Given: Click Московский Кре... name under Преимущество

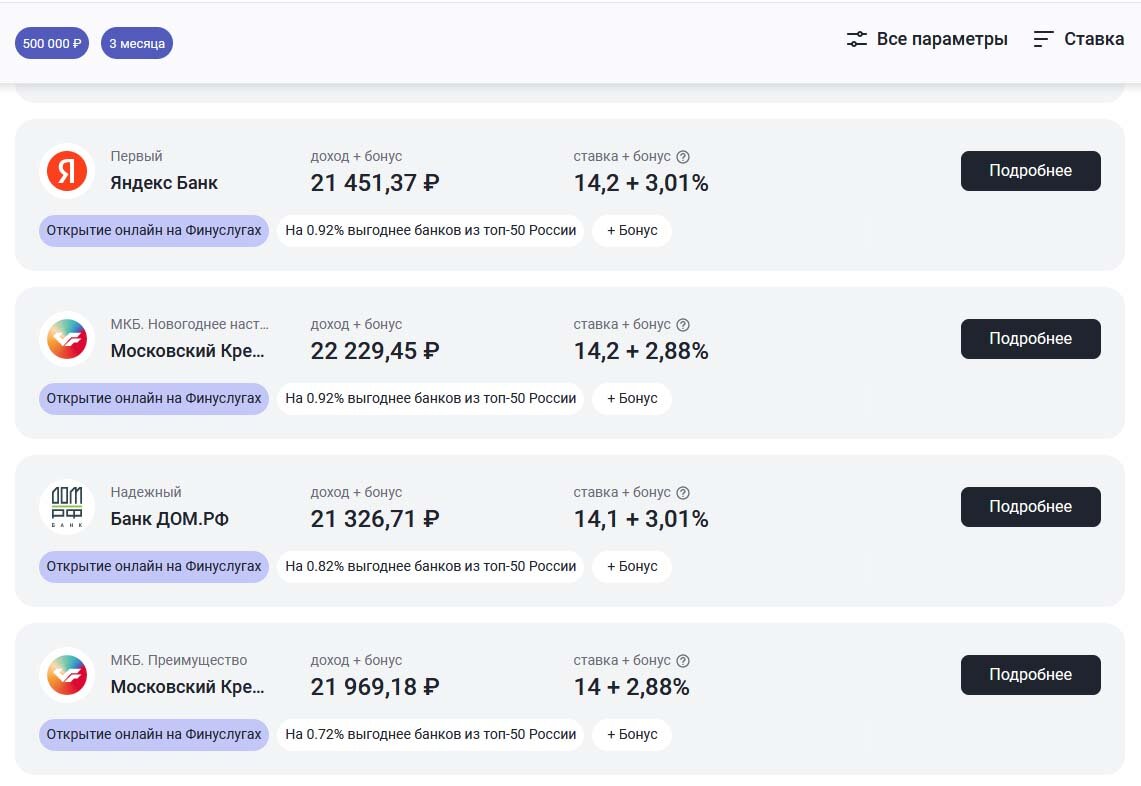Looking at the screenshot, I should (x=187, y=688).
